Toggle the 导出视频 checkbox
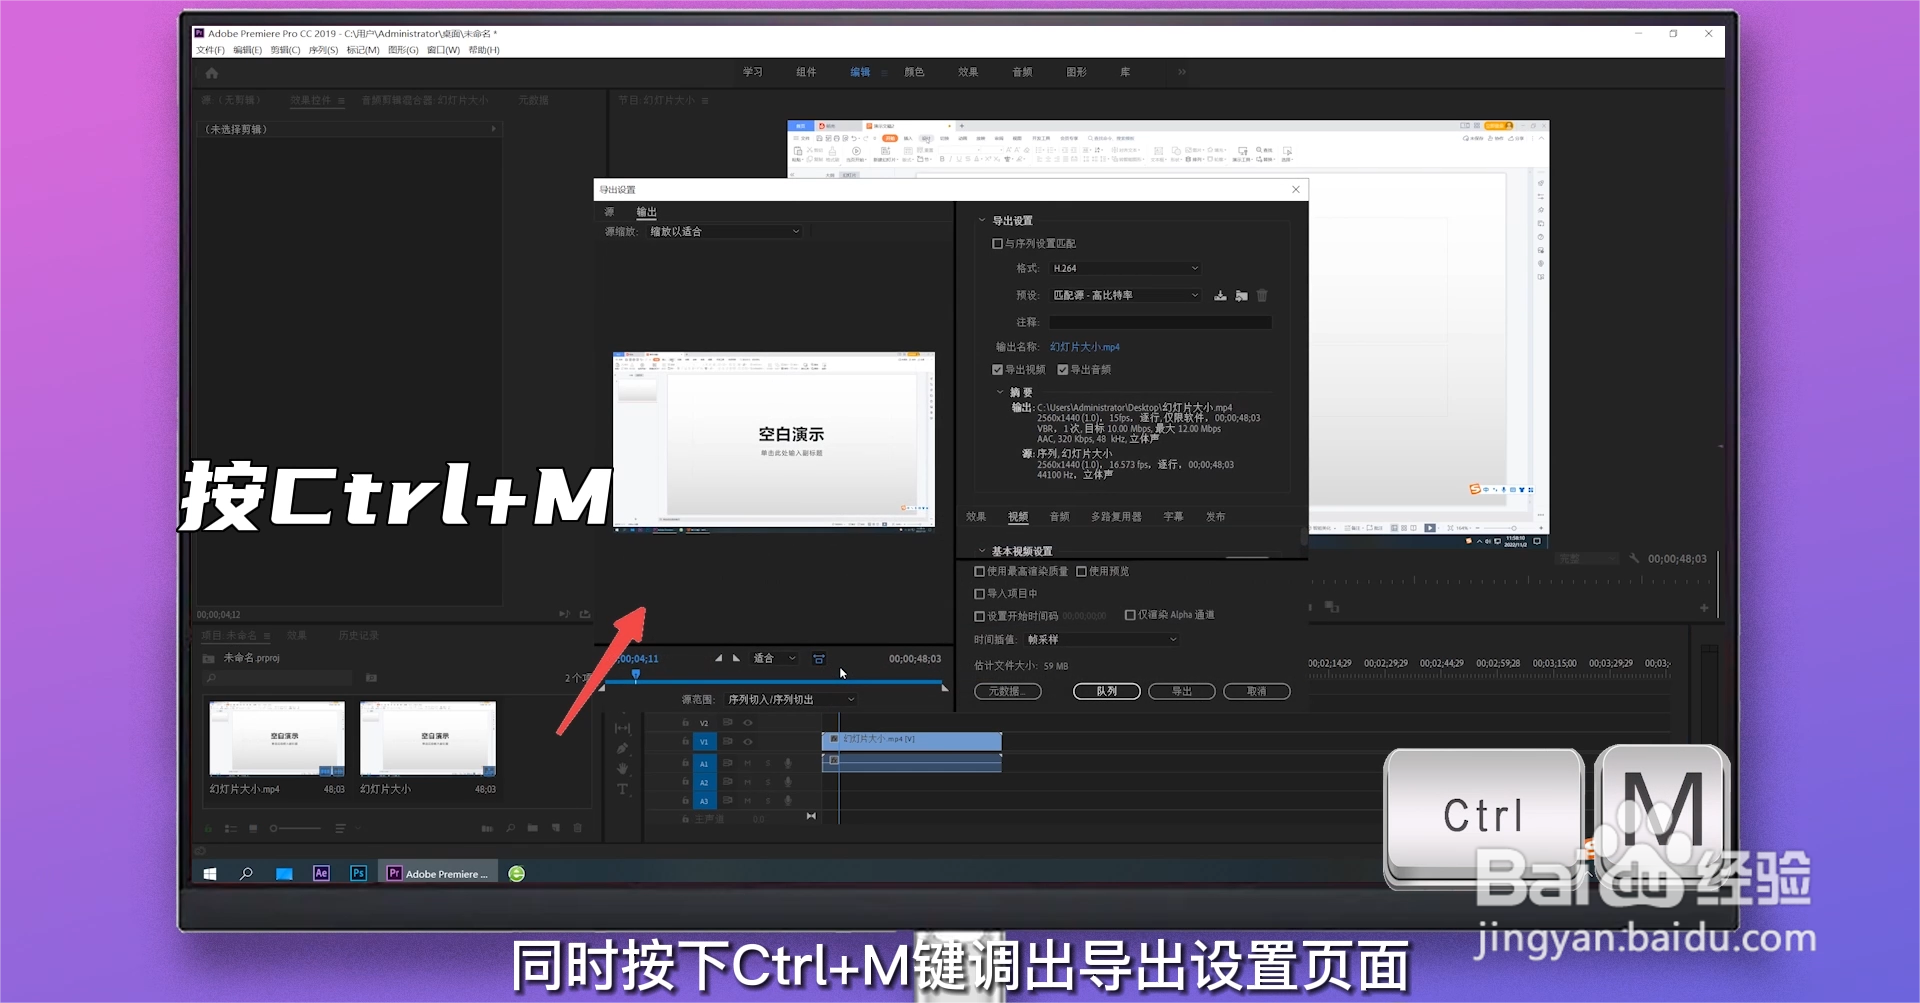This screenshot has height=1003, width=1920. tap(997, 370)
